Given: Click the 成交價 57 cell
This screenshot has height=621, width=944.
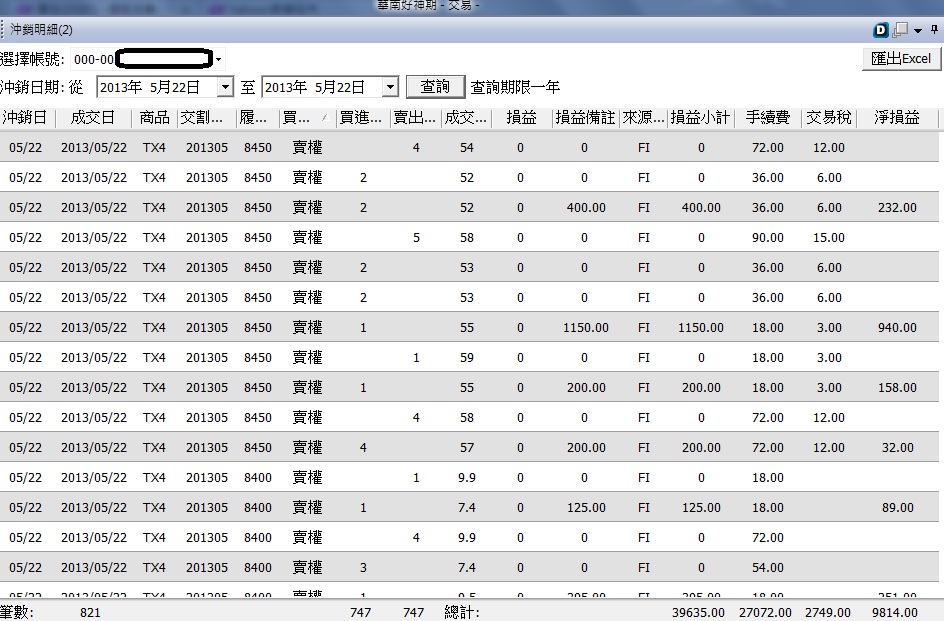Looking at the screenshot, I should pyautogui.click(x=467, y=448).
